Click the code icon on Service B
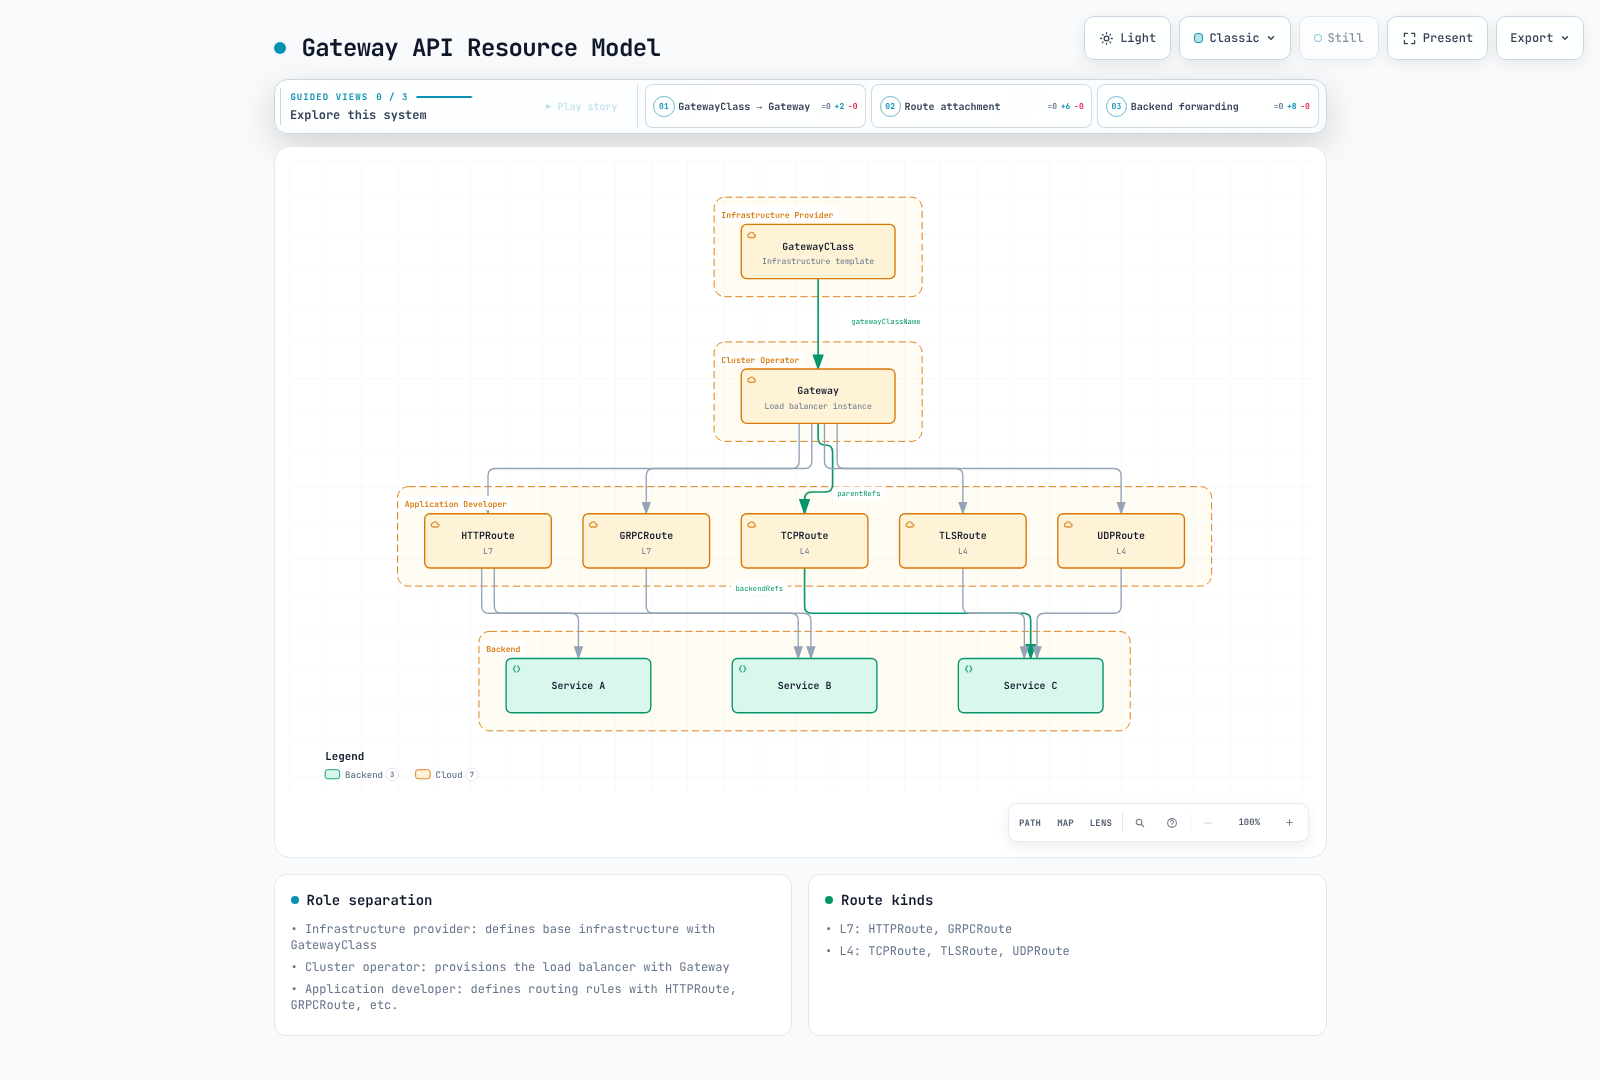 (743, 669)
